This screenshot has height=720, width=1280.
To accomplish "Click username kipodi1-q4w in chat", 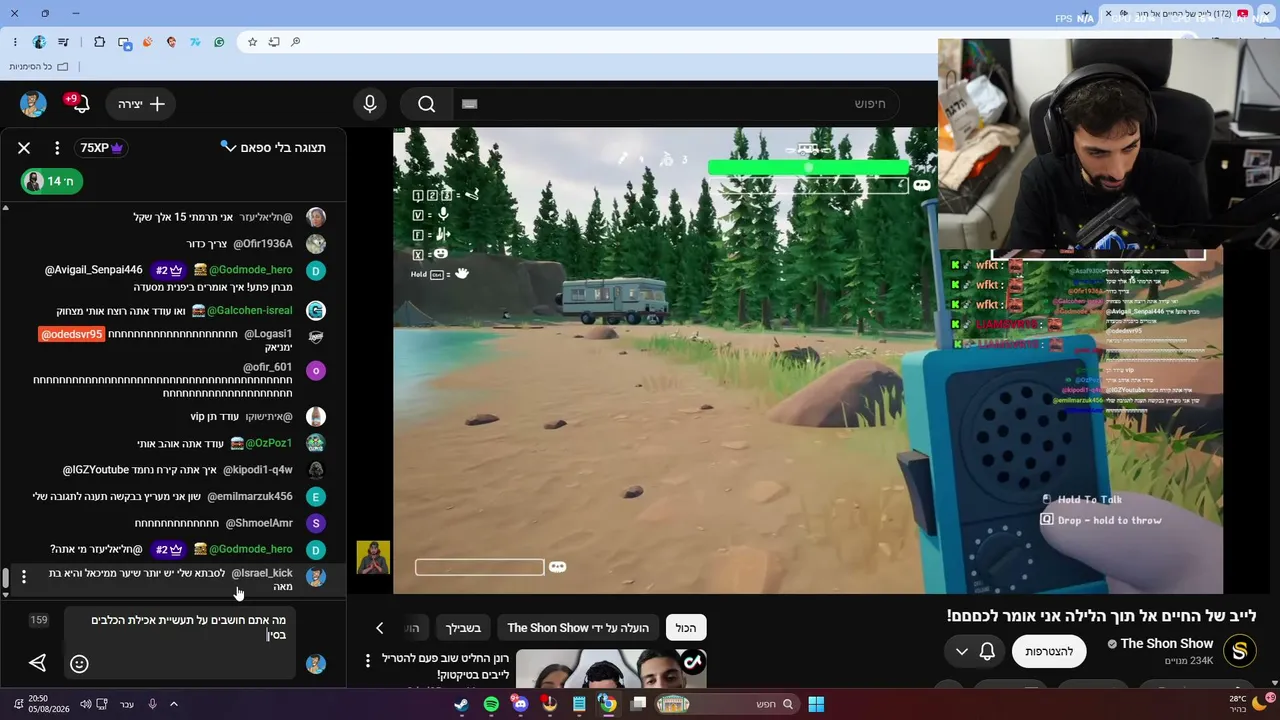I will [258, 470].
